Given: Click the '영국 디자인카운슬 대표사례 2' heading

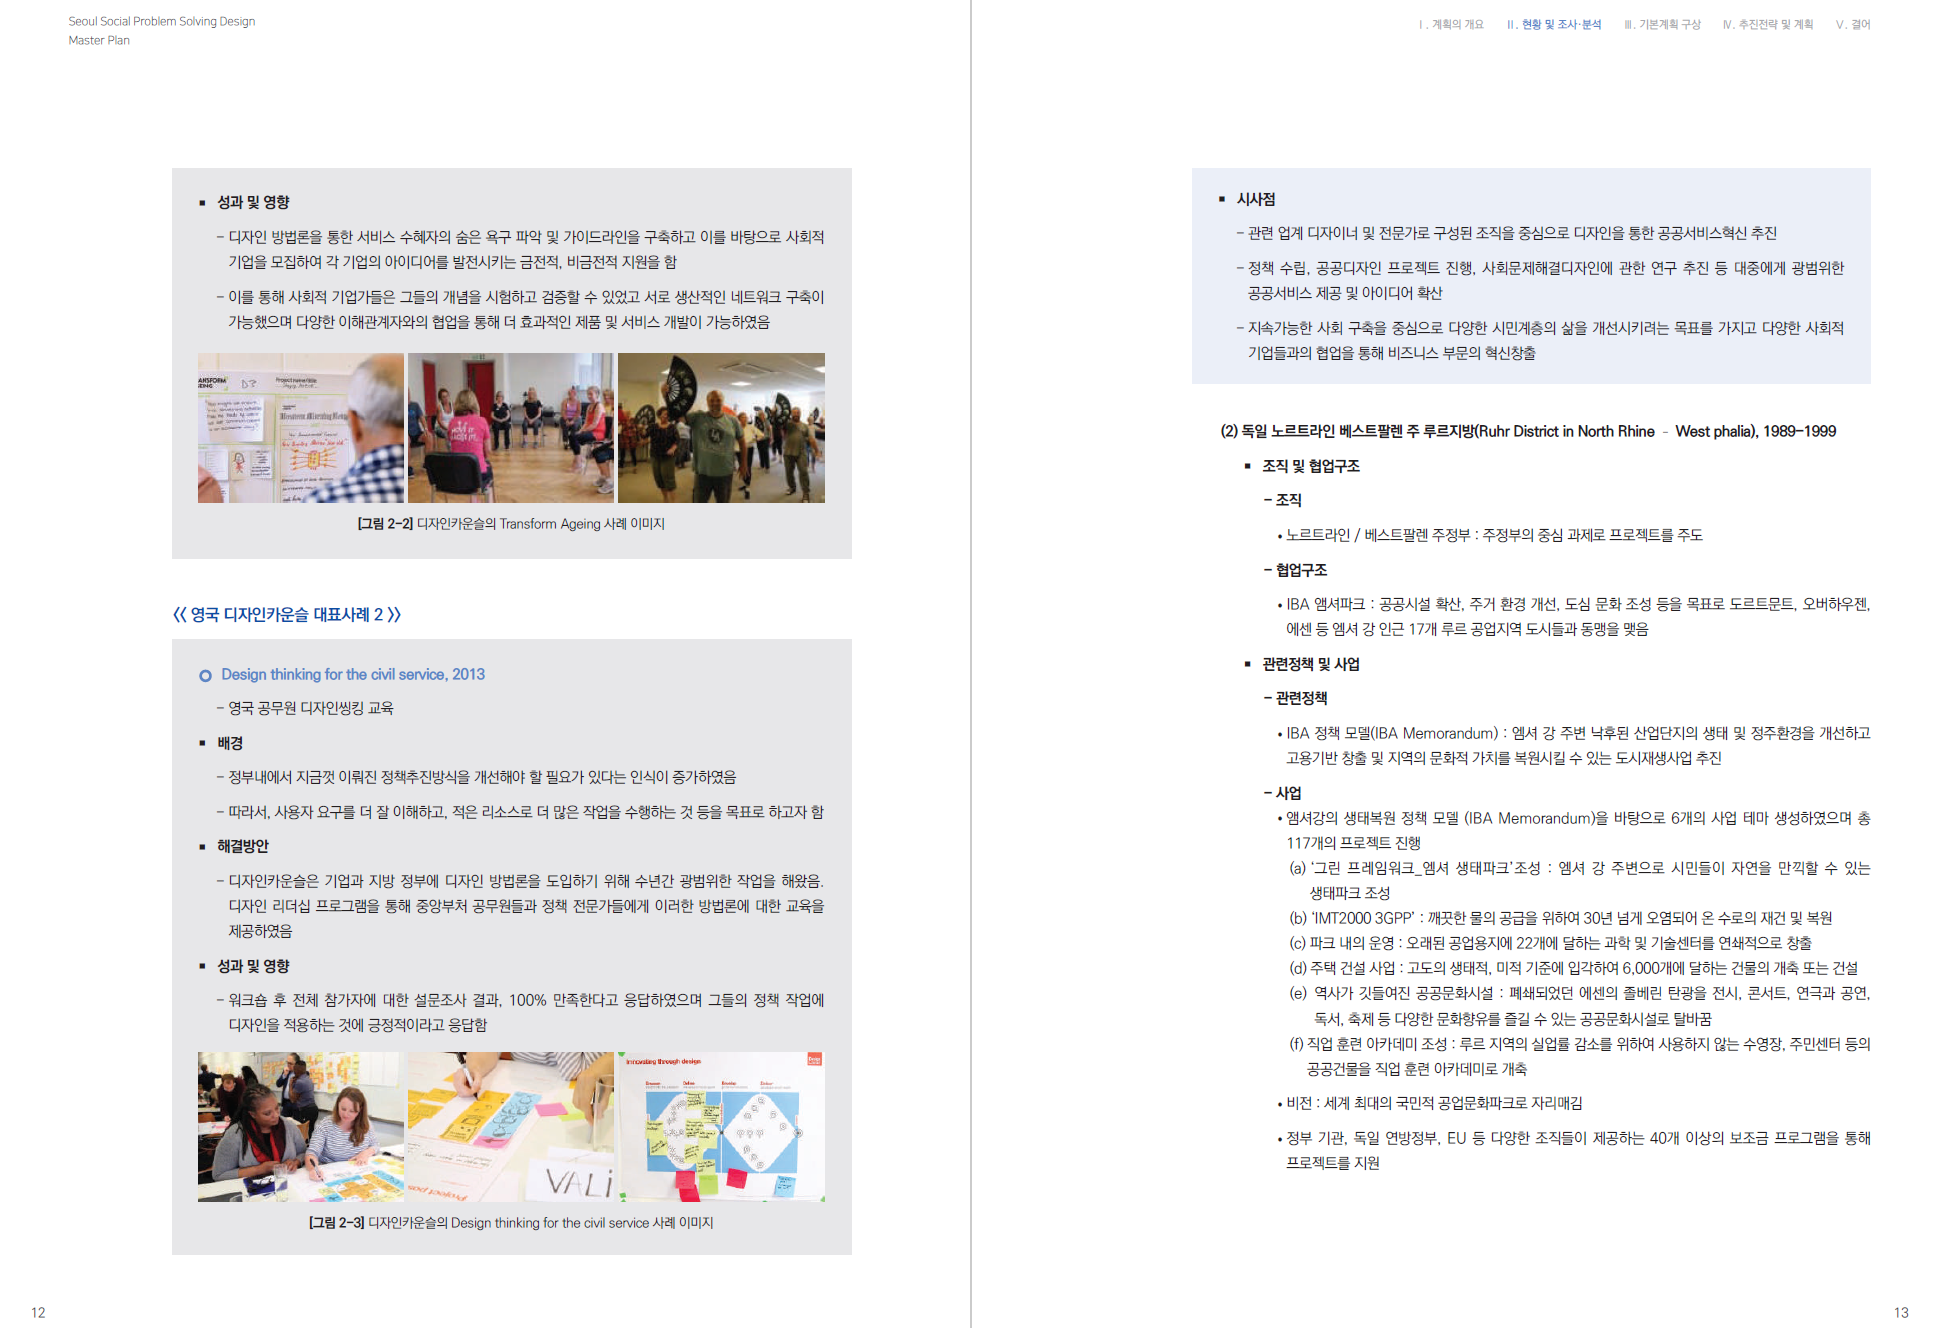Looking at the screenshot, I should click(286, 615).
